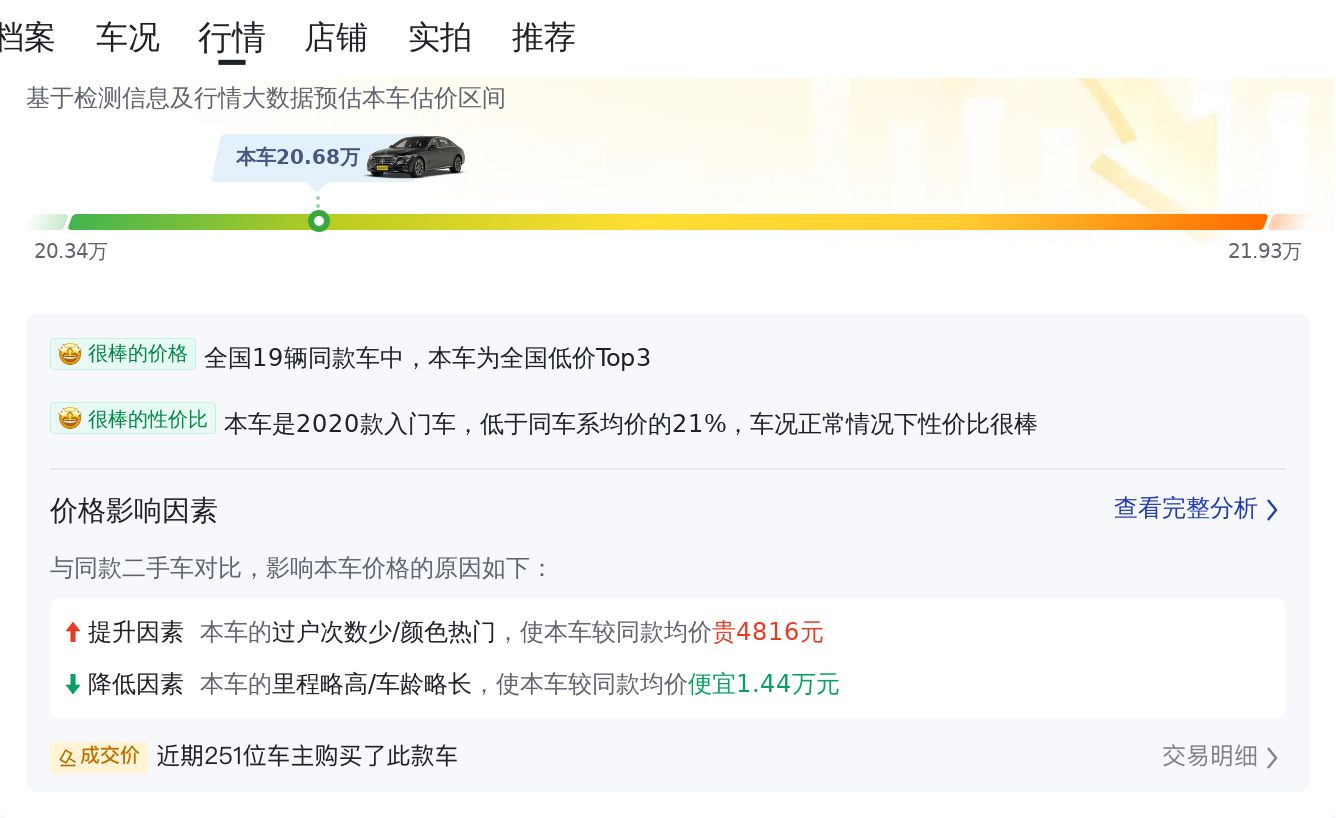The image size is (1336, 818).
Task: Click the red up-arrow 提升因素 icon
Action: (x=72, y=632)
